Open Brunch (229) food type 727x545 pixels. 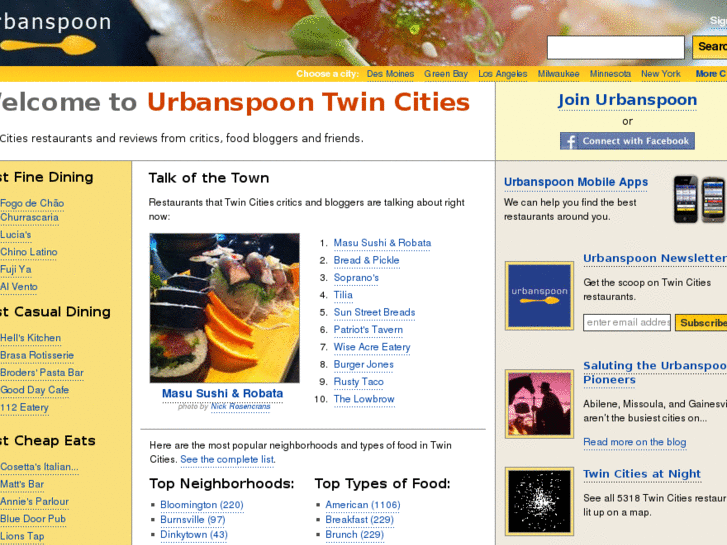[355, 535]
